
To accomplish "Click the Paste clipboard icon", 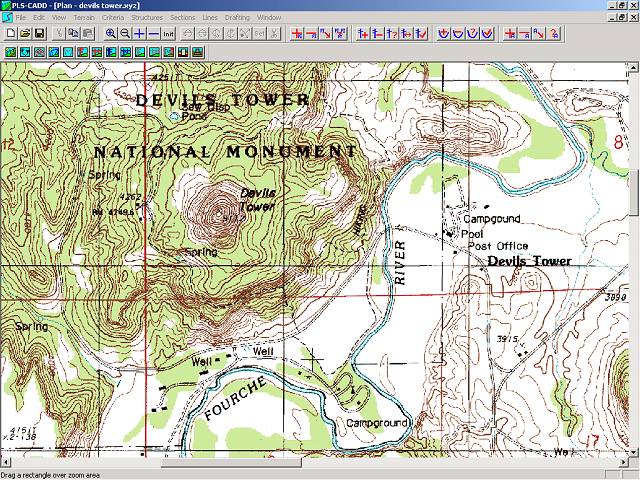I will [x=88, y=33].
